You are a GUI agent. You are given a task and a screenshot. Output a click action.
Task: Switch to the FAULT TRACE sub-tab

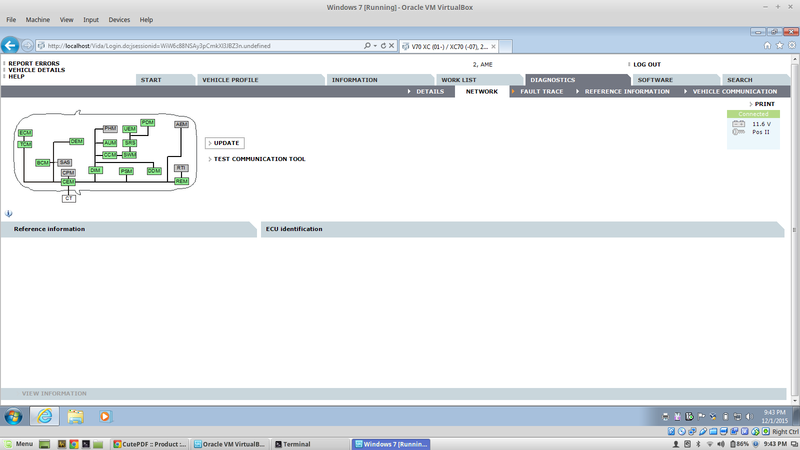(541, 91)
